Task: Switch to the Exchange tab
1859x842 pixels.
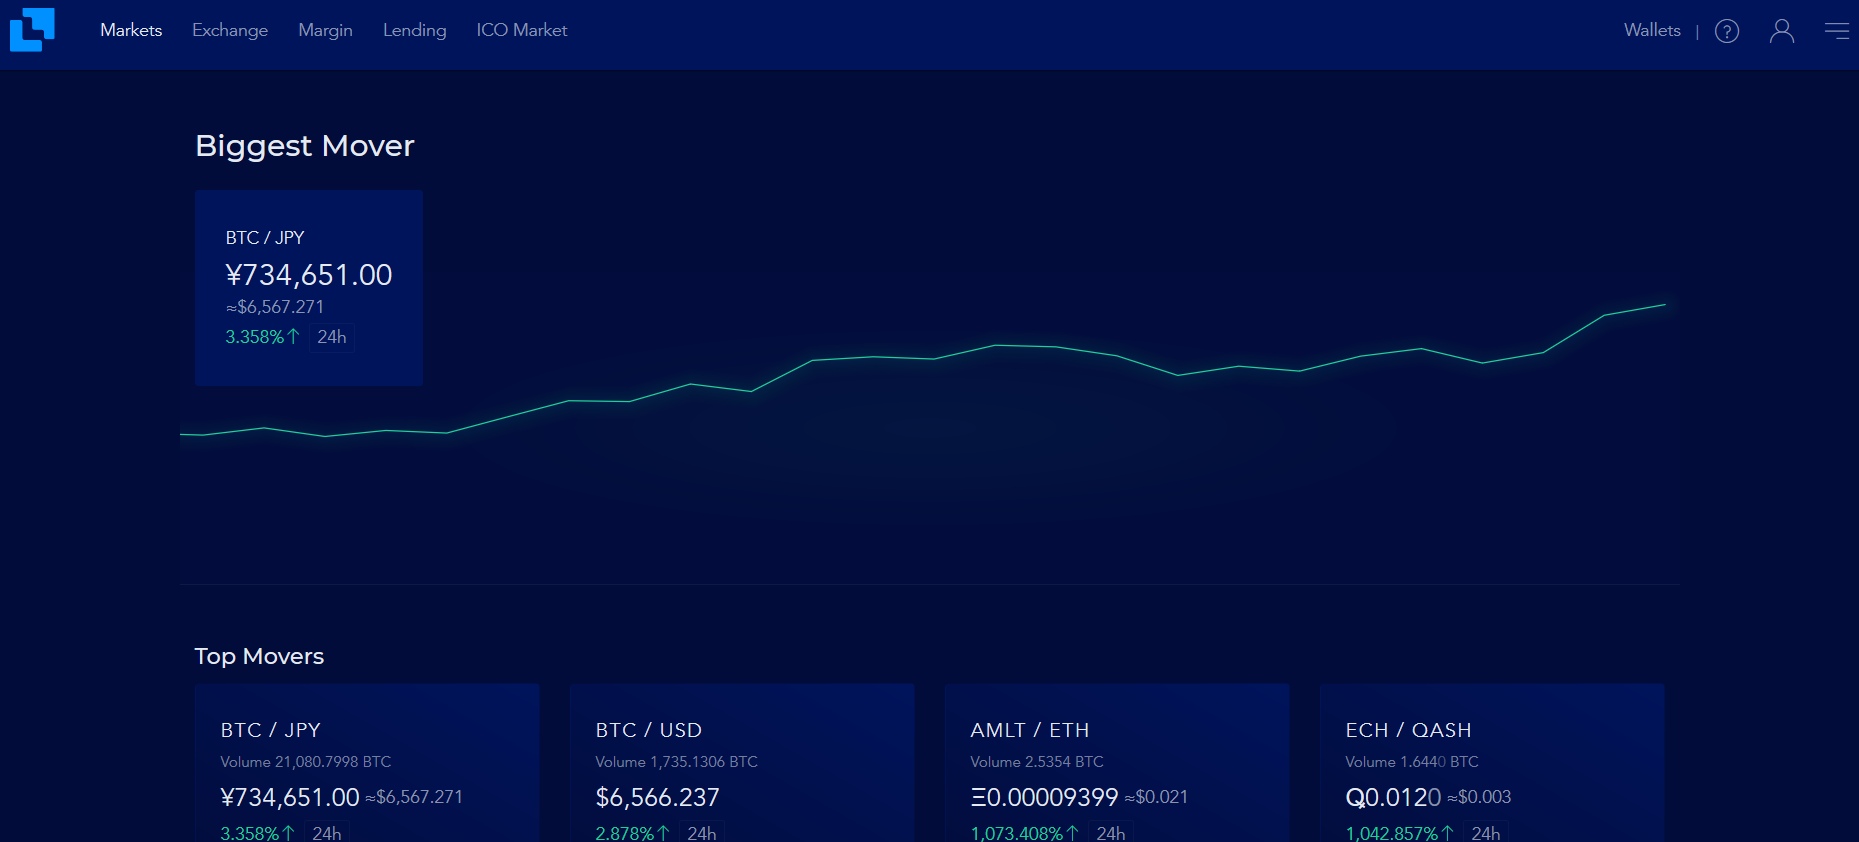Action: [230, 30]
